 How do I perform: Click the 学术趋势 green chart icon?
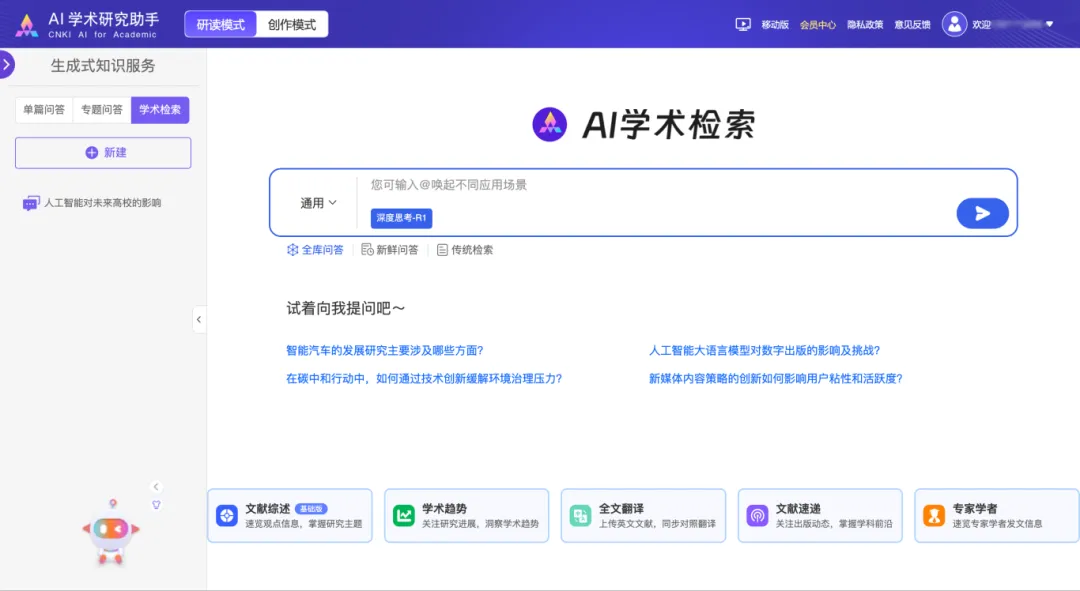404,515
